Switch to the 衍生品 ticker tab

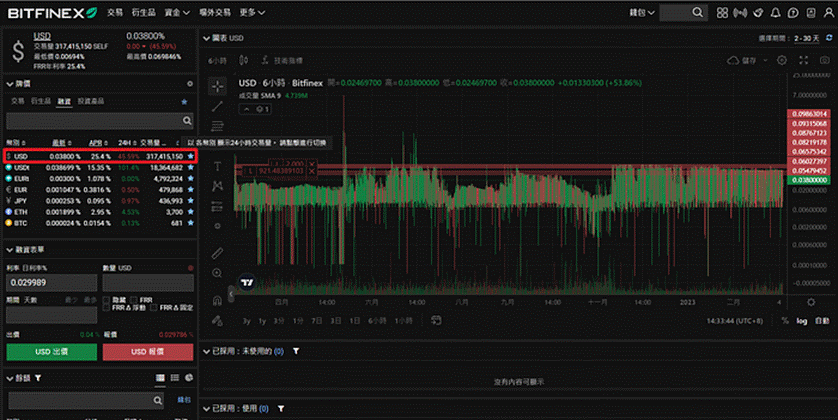41,101
